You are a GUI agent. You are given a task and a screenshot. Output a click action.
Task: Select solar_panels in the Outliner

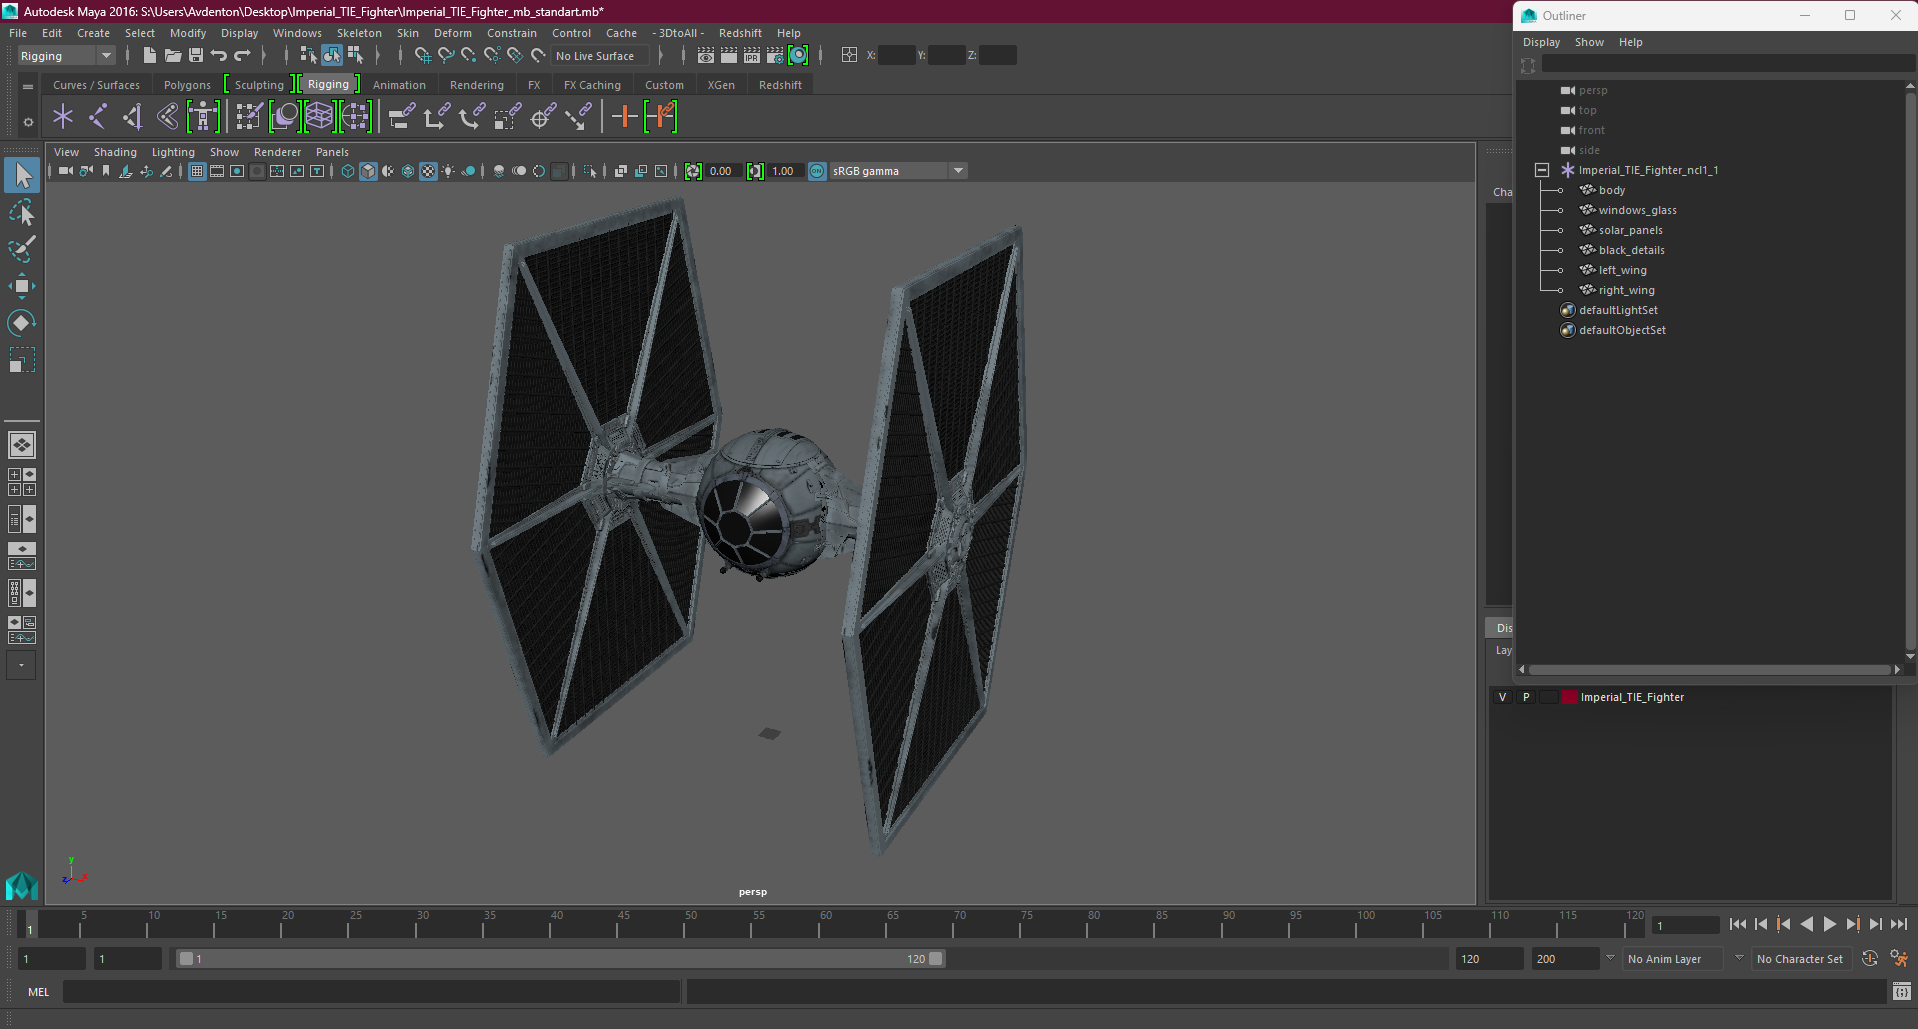tap(1630, 230)
